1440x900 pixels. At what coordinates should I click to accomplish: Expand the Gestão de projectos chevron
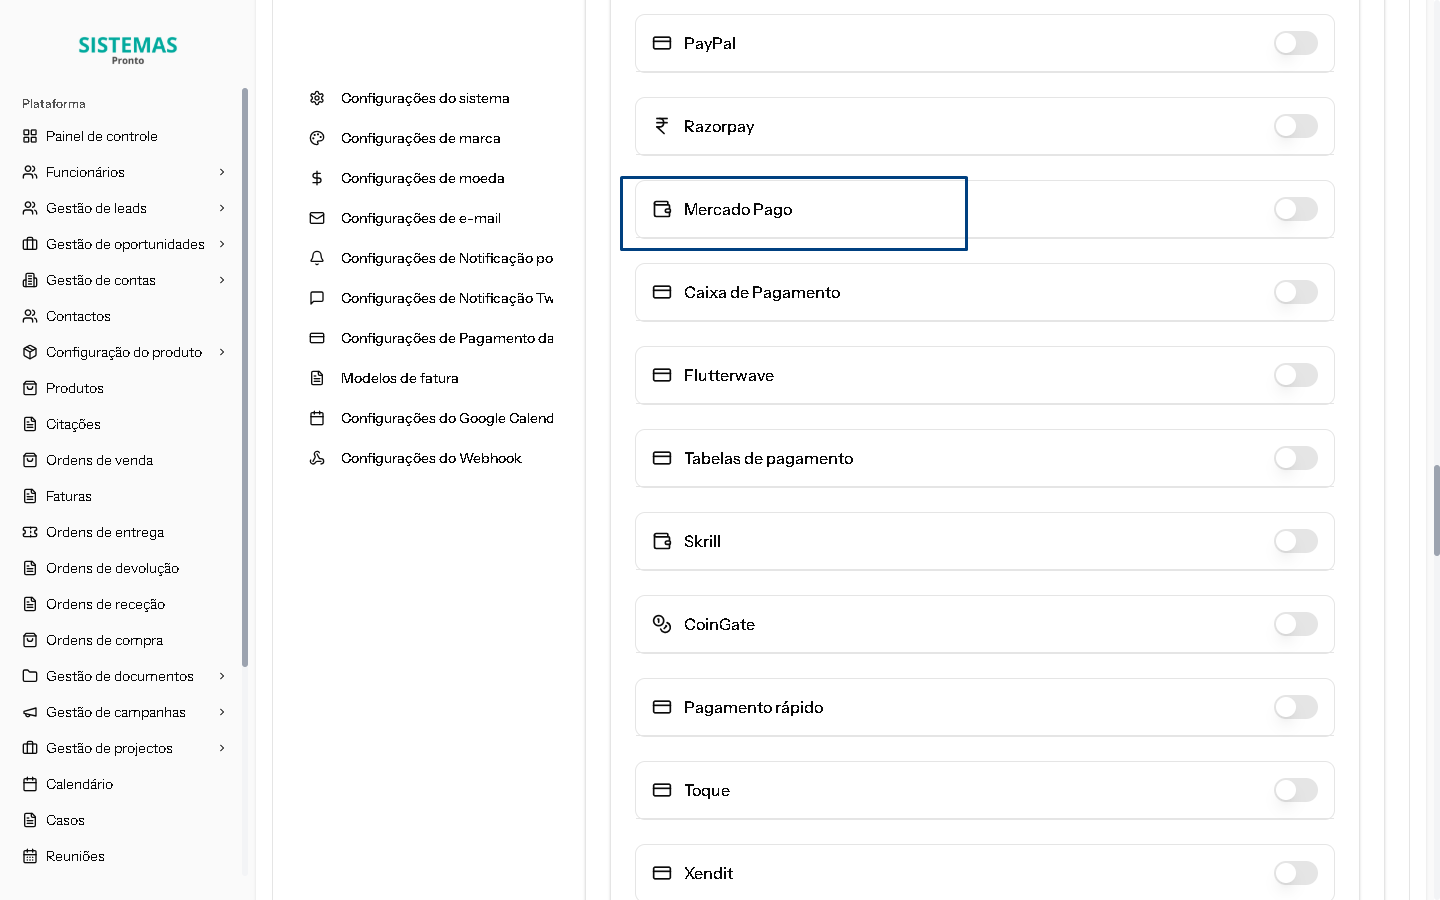point(222,748)
